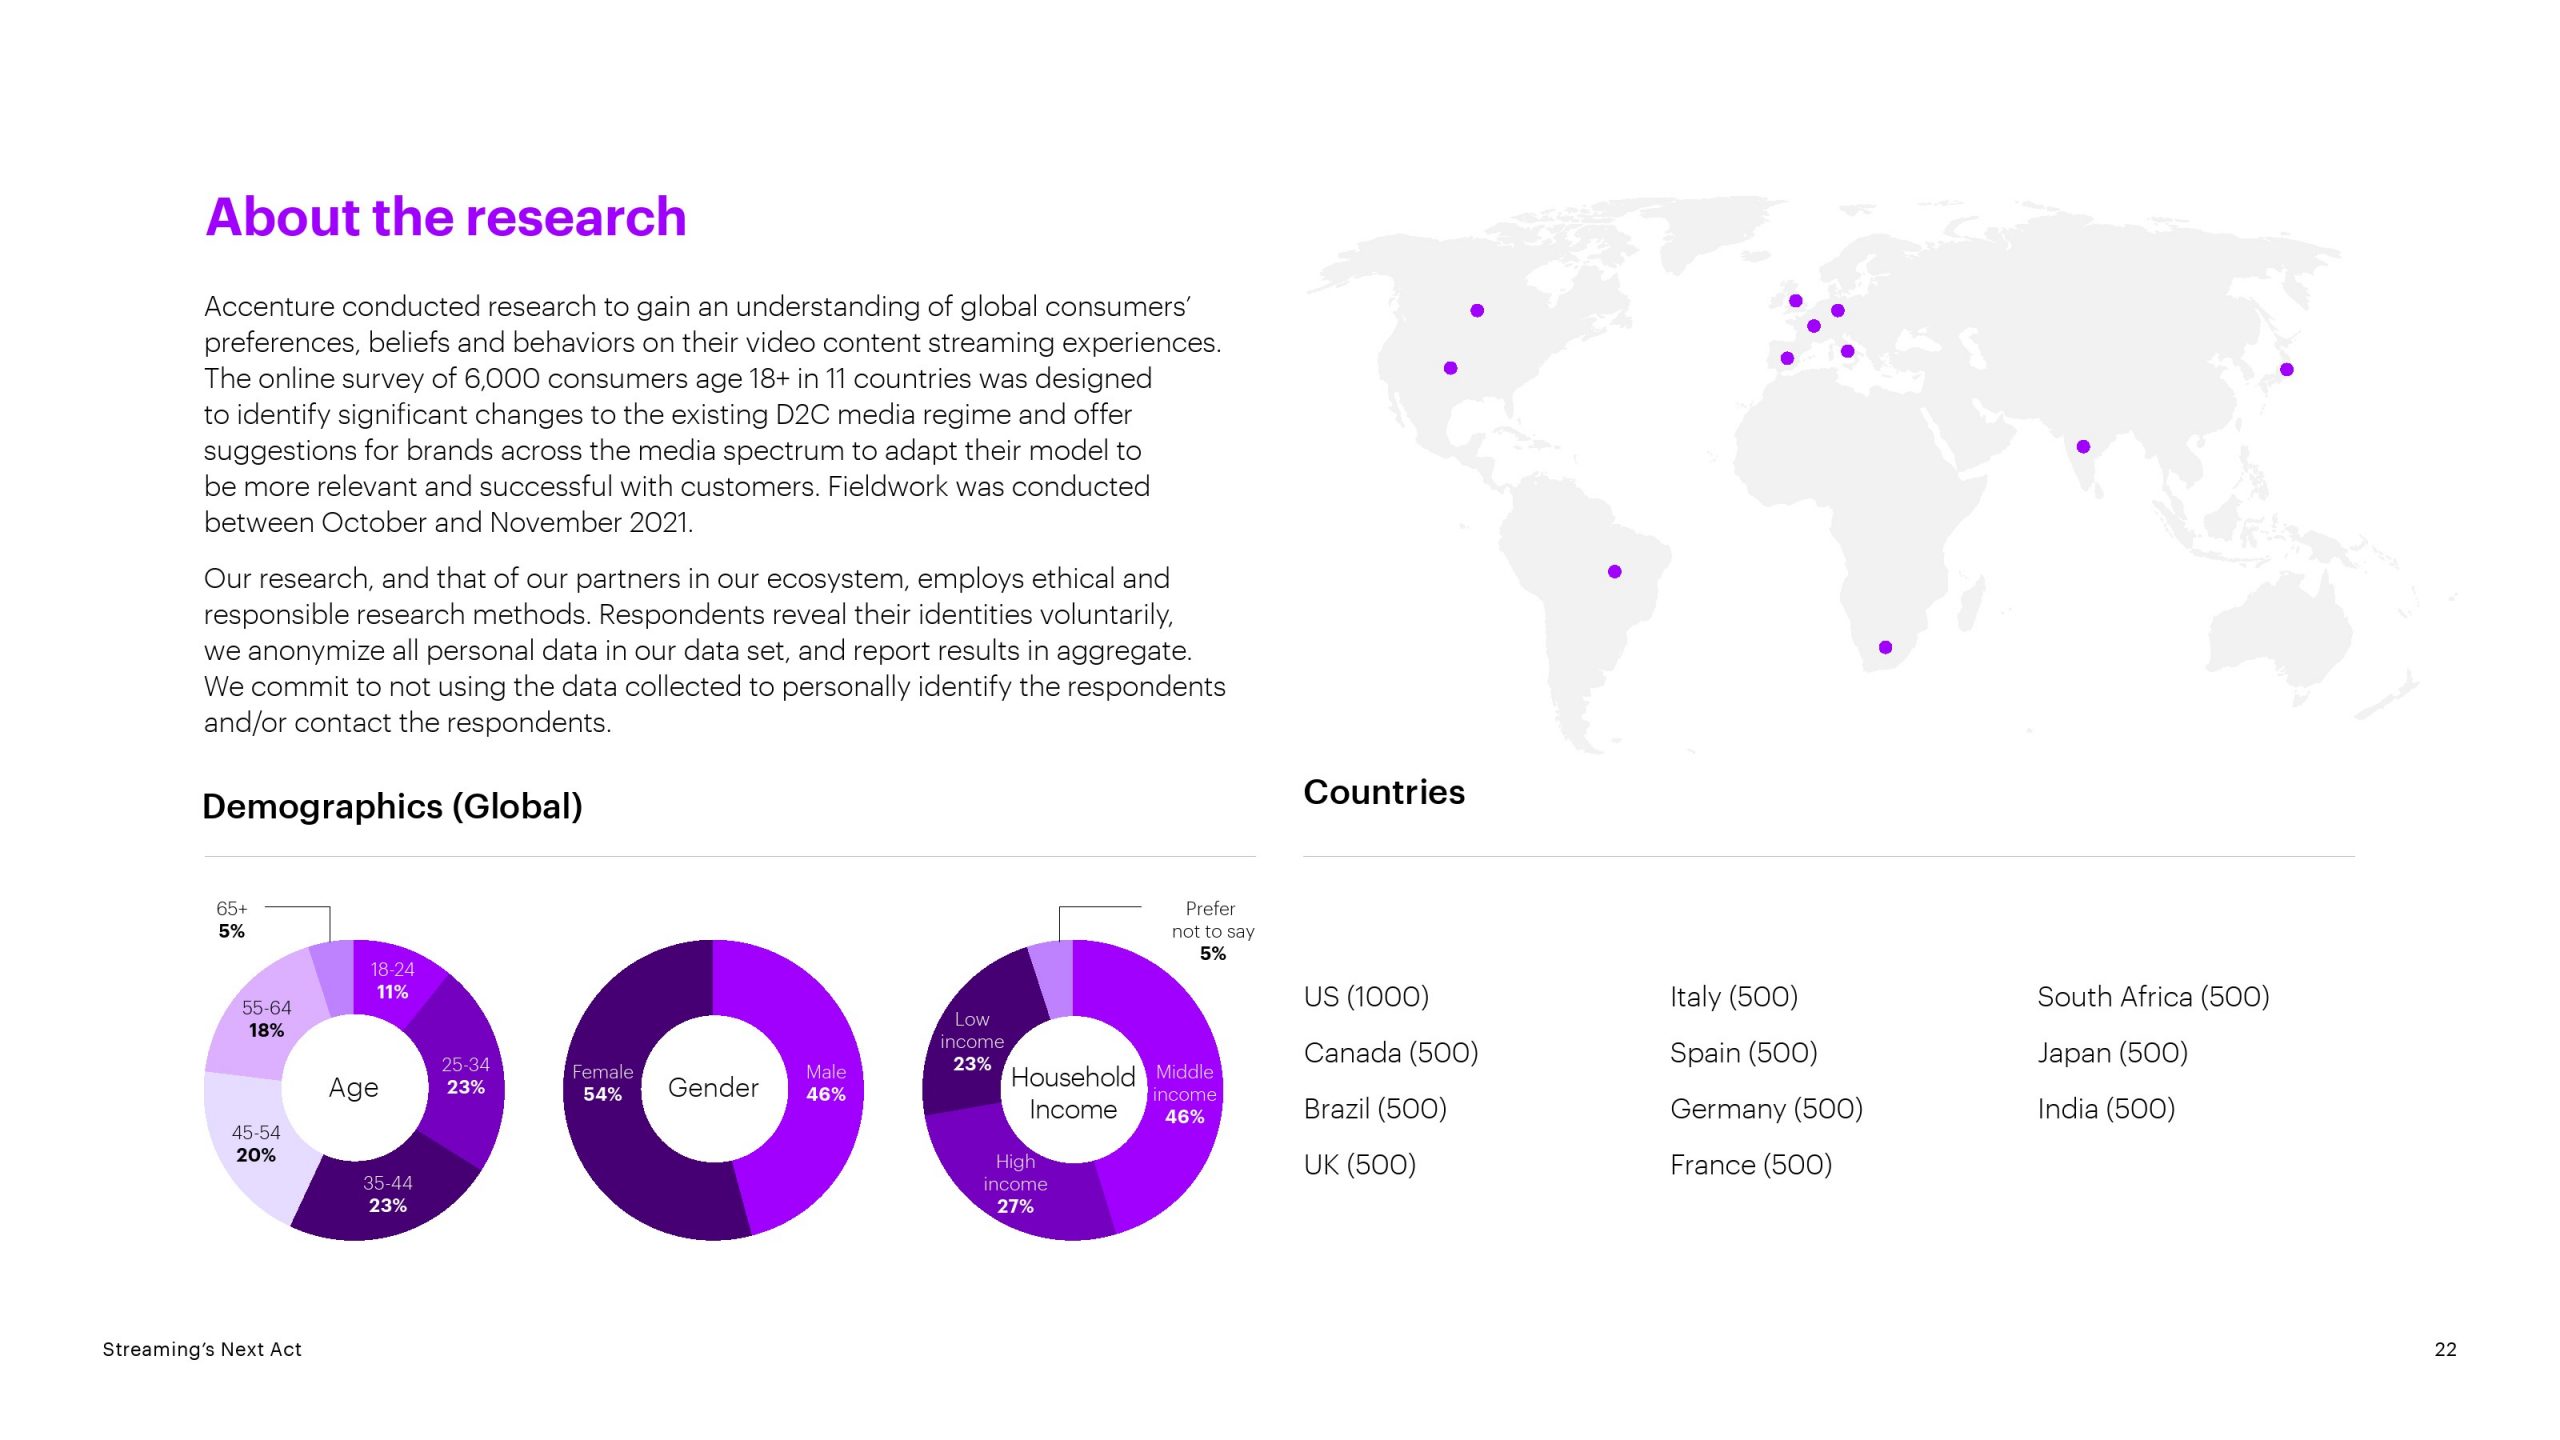Screen dimensions: 2560x1440
Task: Click the South Africa (500) list entry
Action: click(x=2153, y=997)
